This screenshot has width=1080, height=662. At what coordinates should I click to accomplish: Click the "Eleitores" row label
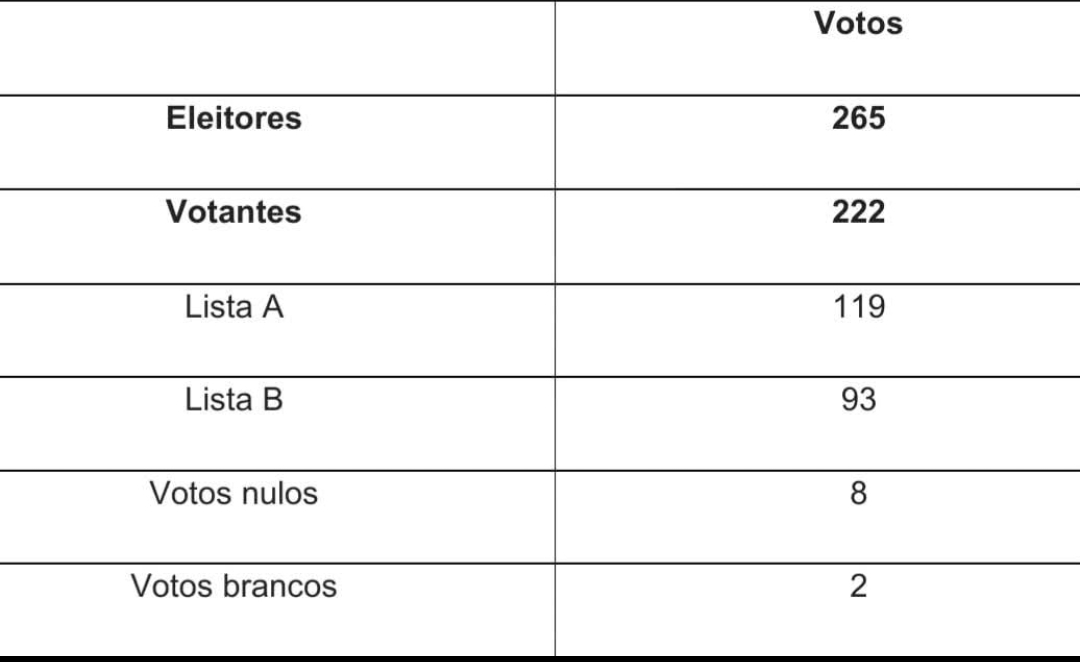(x=234, y=118)
